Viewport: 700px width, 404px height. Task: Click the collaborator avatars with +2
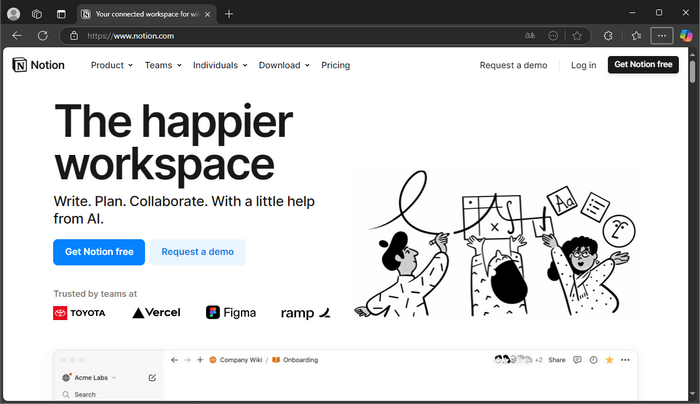coord(518,360)
